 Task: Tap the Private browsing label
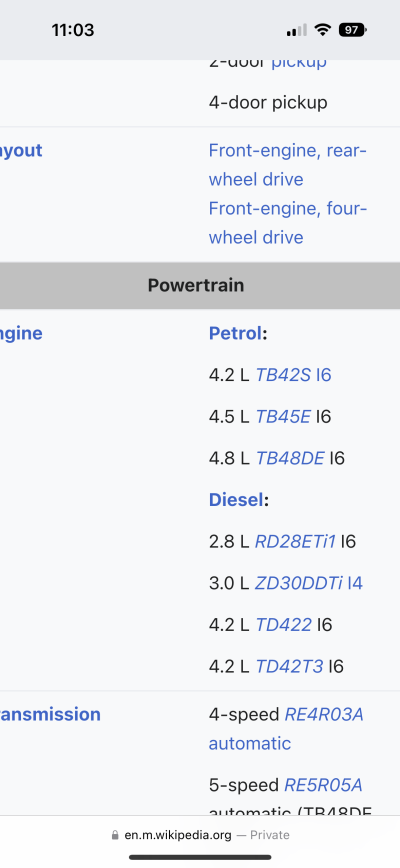pyautogui.click(x=269, y=835)
